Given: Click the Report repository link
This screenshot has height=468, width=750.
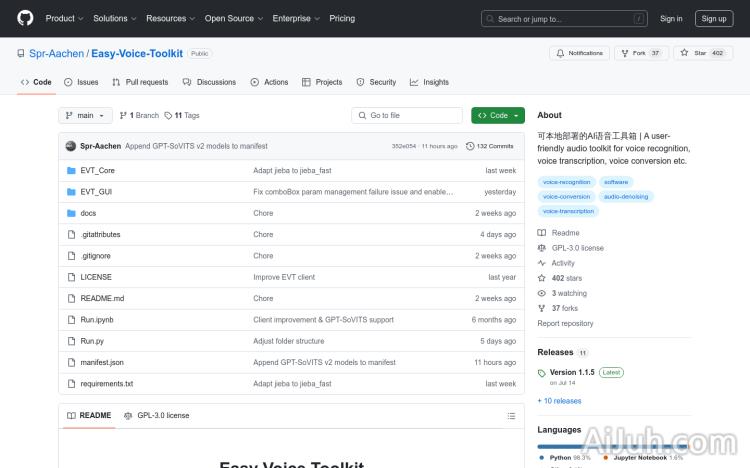Looking at the screenshot, I should pos(565,323).
